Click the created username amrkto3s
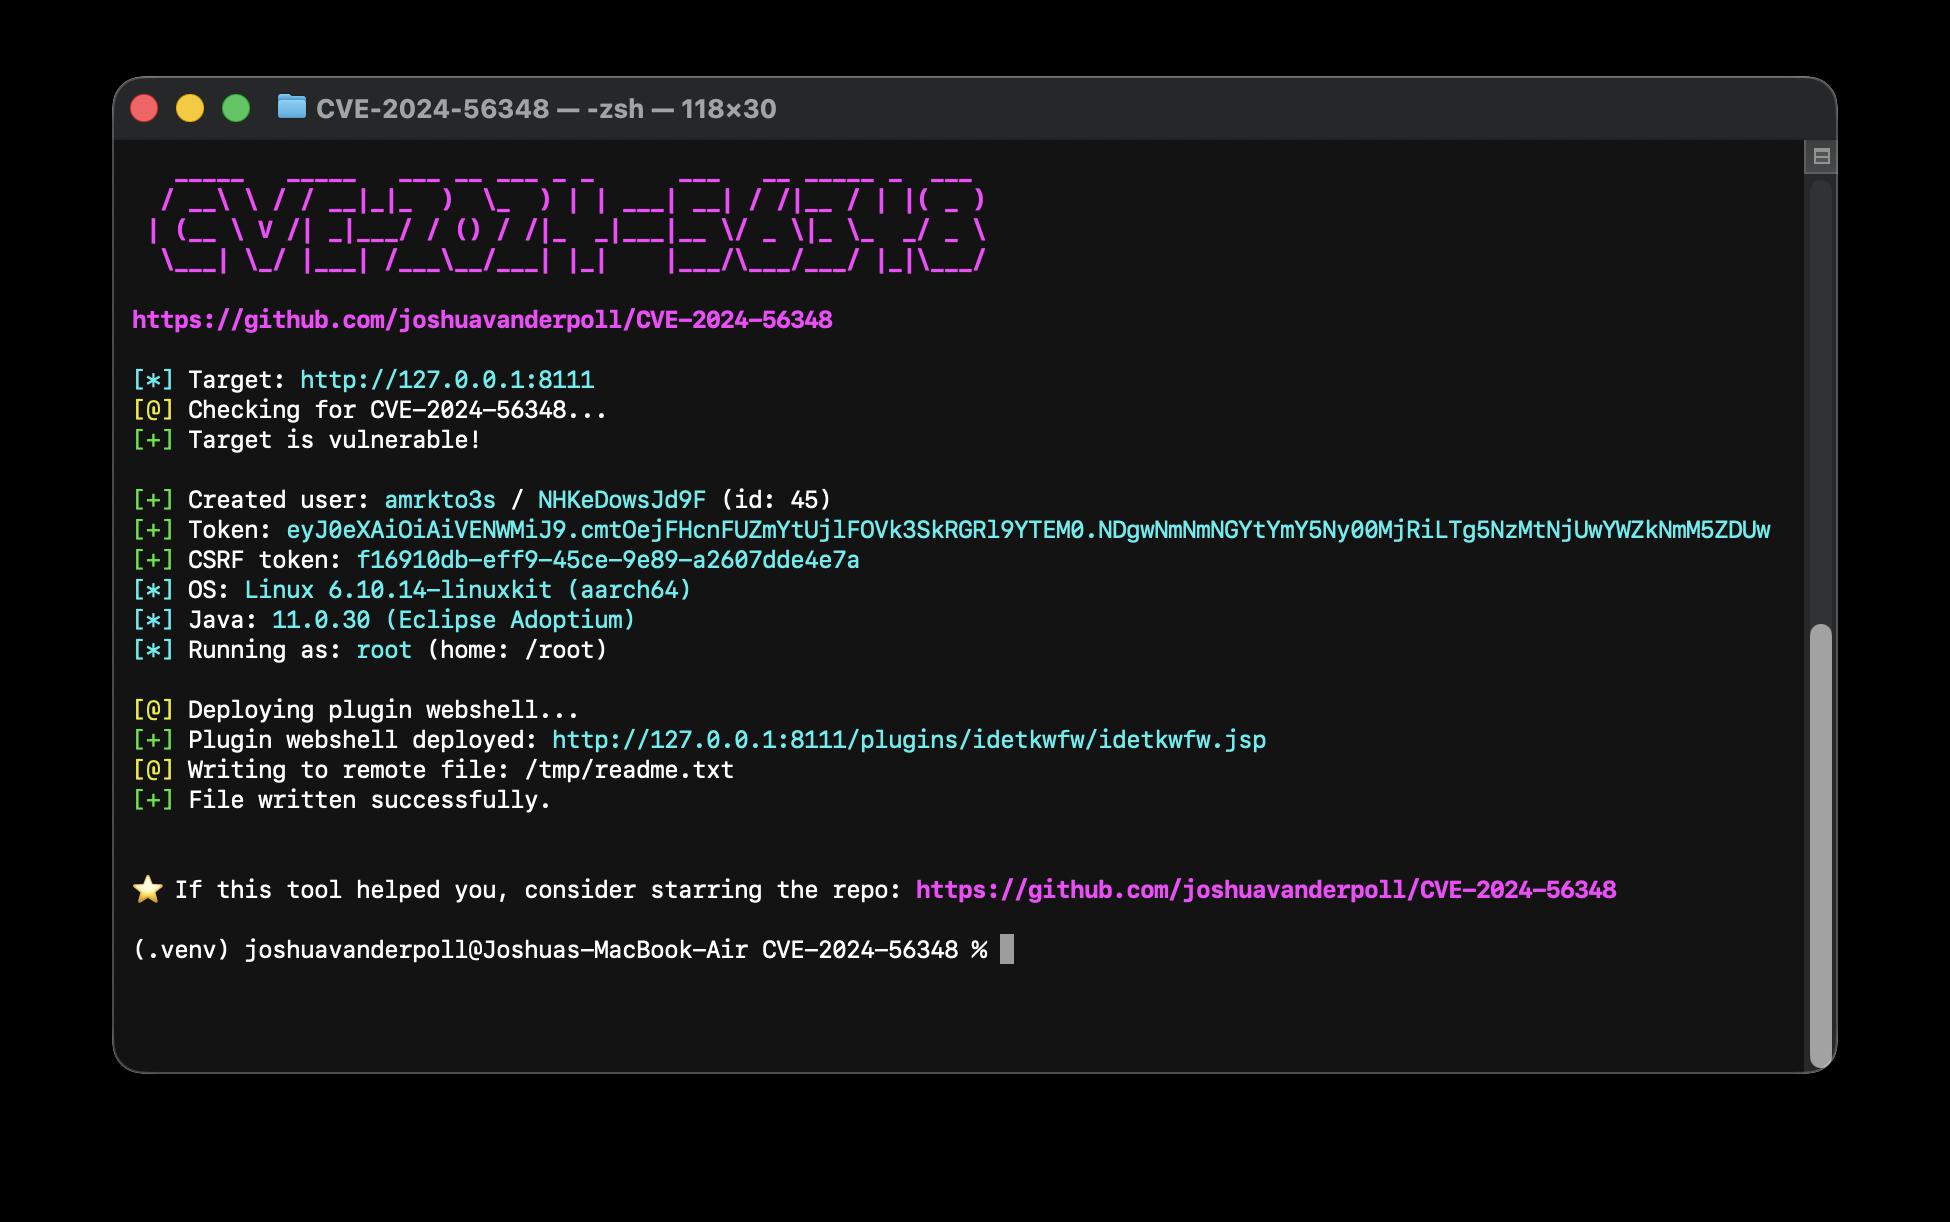Image resolution: width=1950 pixels, height=1222 pixels. click(439, 500)
